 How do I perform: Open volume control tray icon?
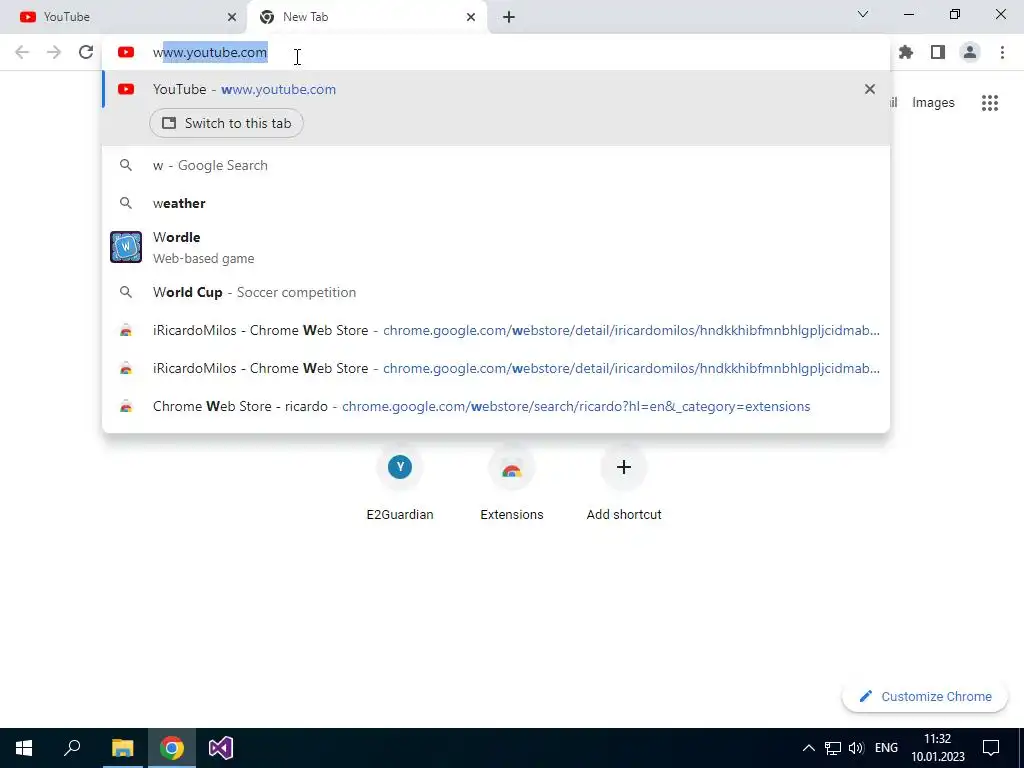tap(856, 748)
